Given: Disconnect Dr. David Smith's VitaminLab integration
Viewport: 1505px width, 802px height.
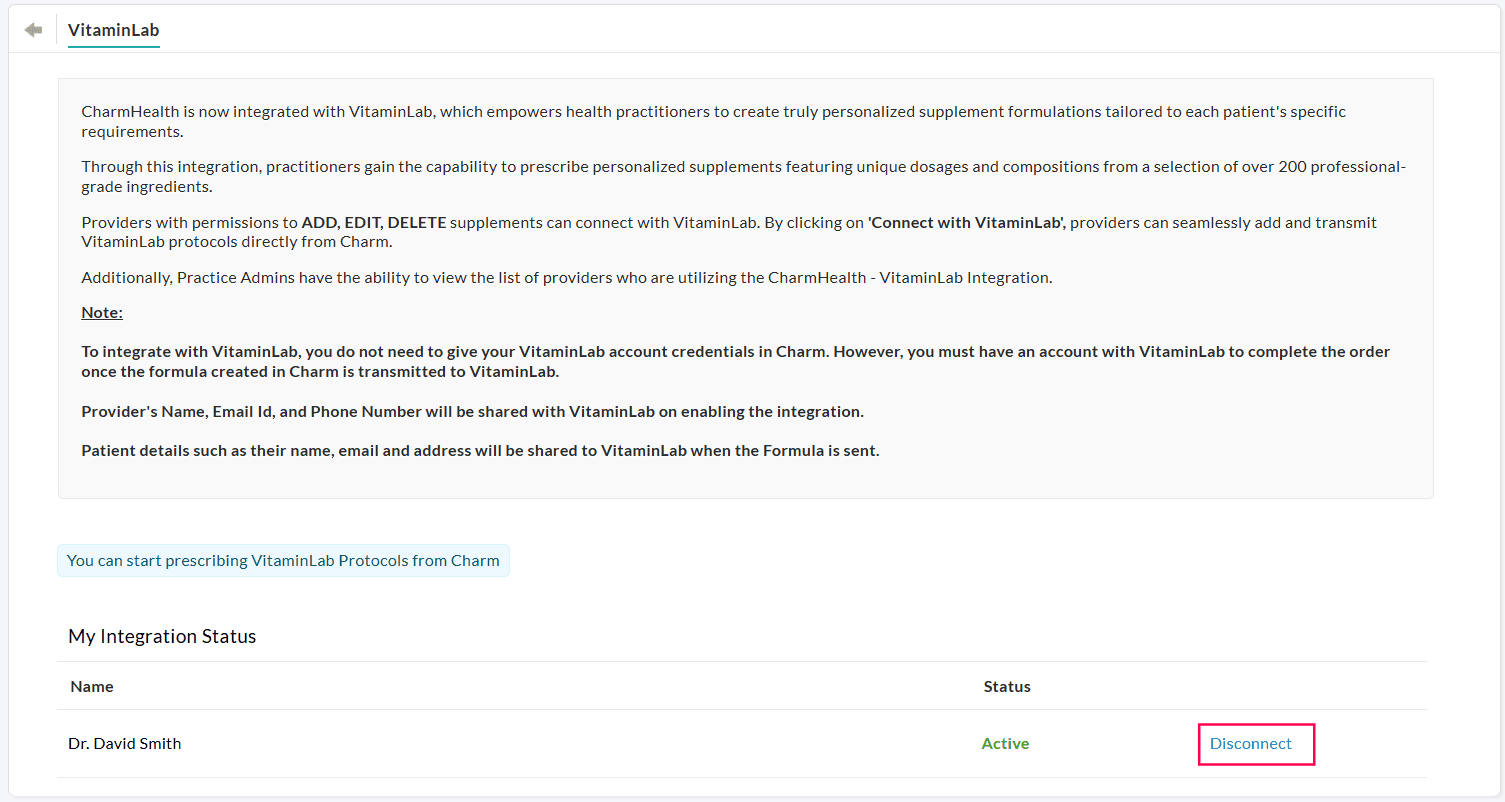Looking at the screenshot, I should 1251,744.
